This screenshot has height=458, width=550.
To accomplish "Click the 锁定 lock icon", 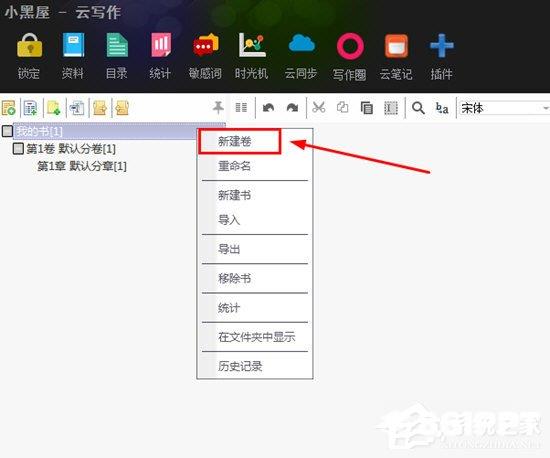I will (29, 45).
